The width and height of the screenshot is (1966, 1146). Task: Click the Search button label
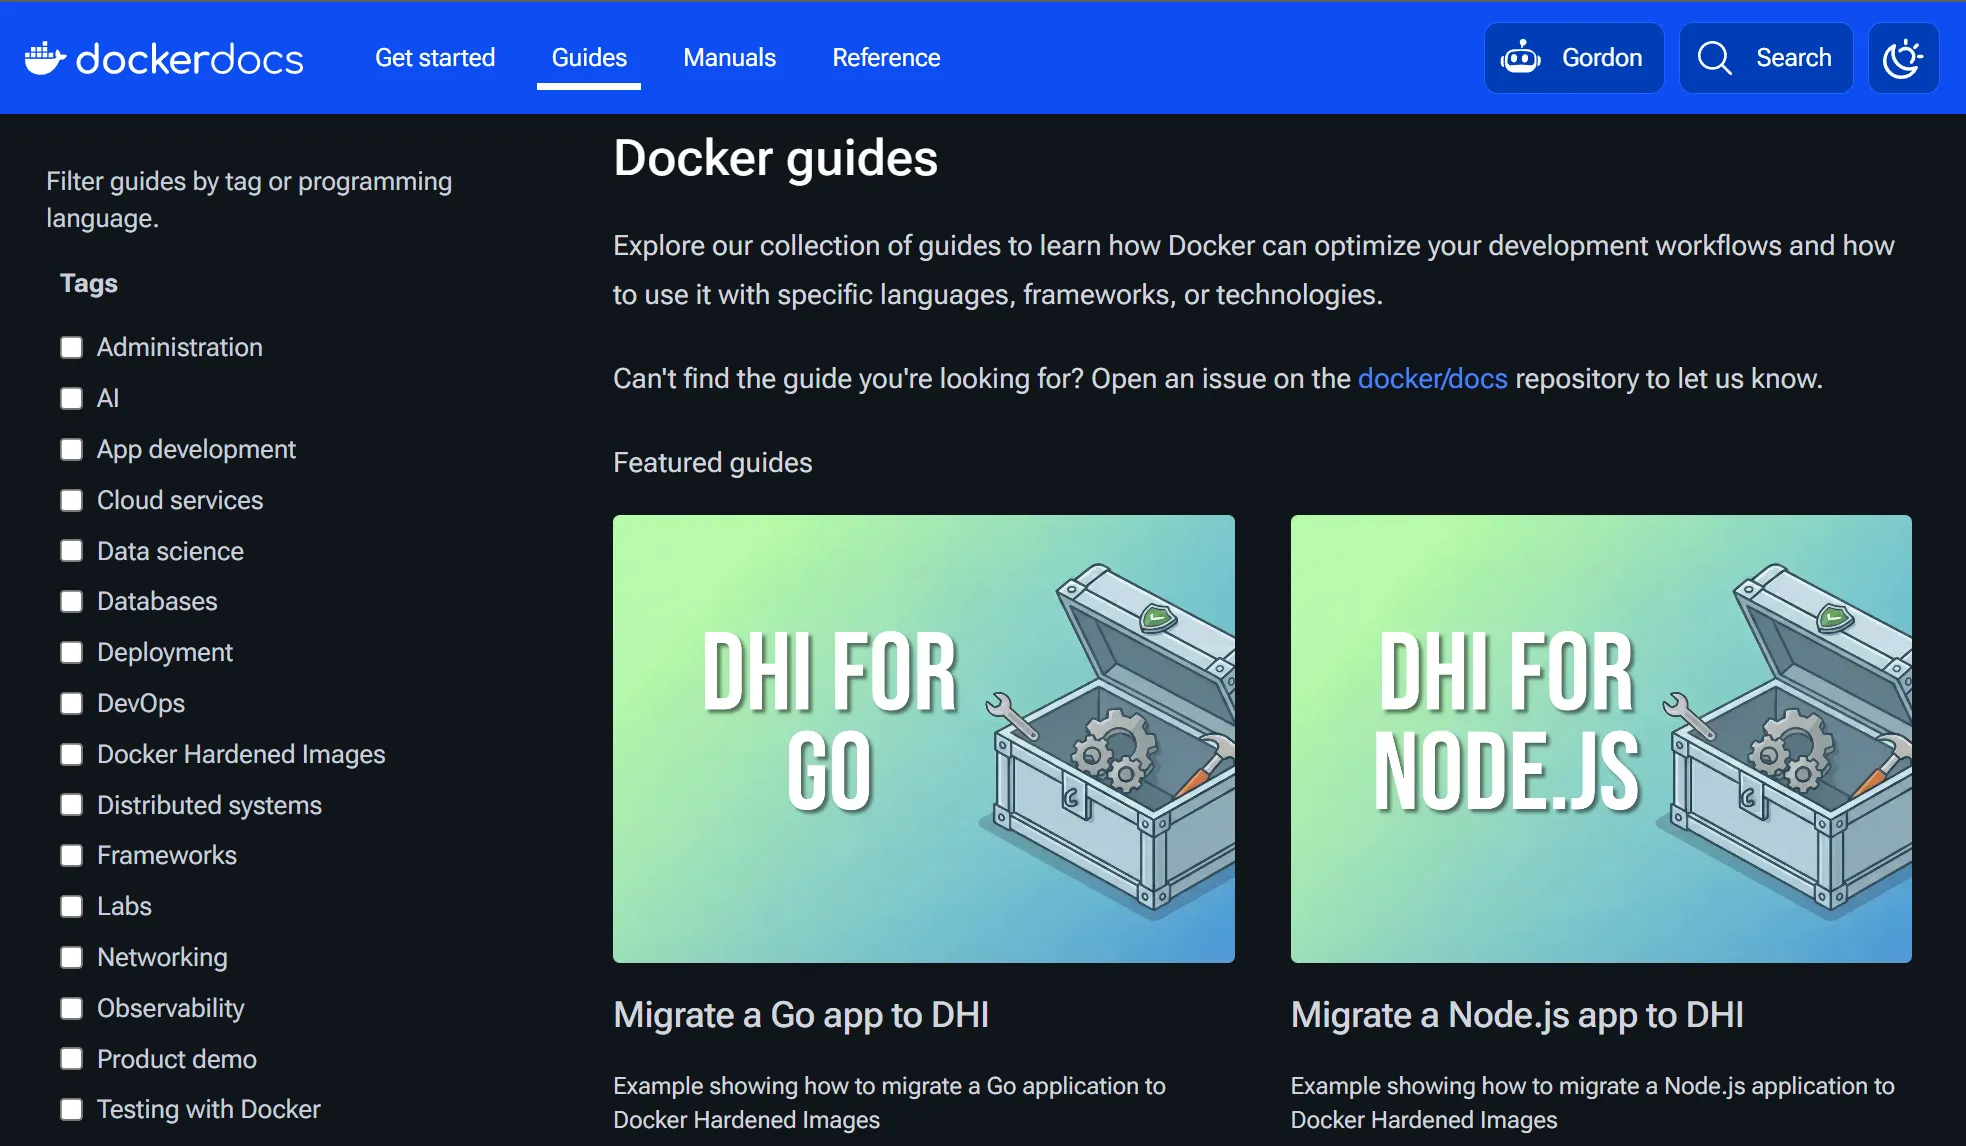(1794, 58)
